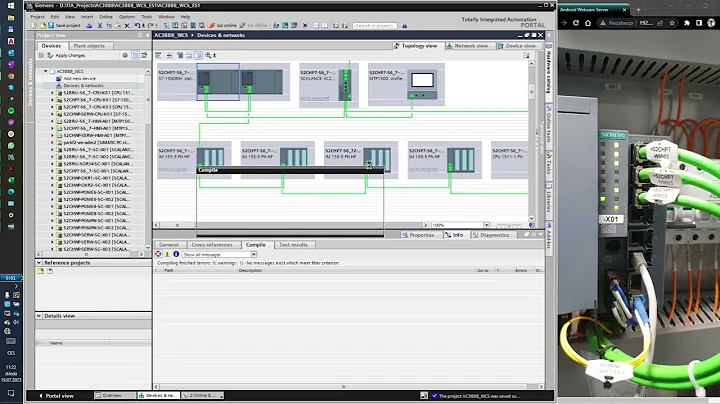This screenshot has width=720, height=404.
Task: Collapse the AC3888_WCS project root node
Action: [45, 71]
